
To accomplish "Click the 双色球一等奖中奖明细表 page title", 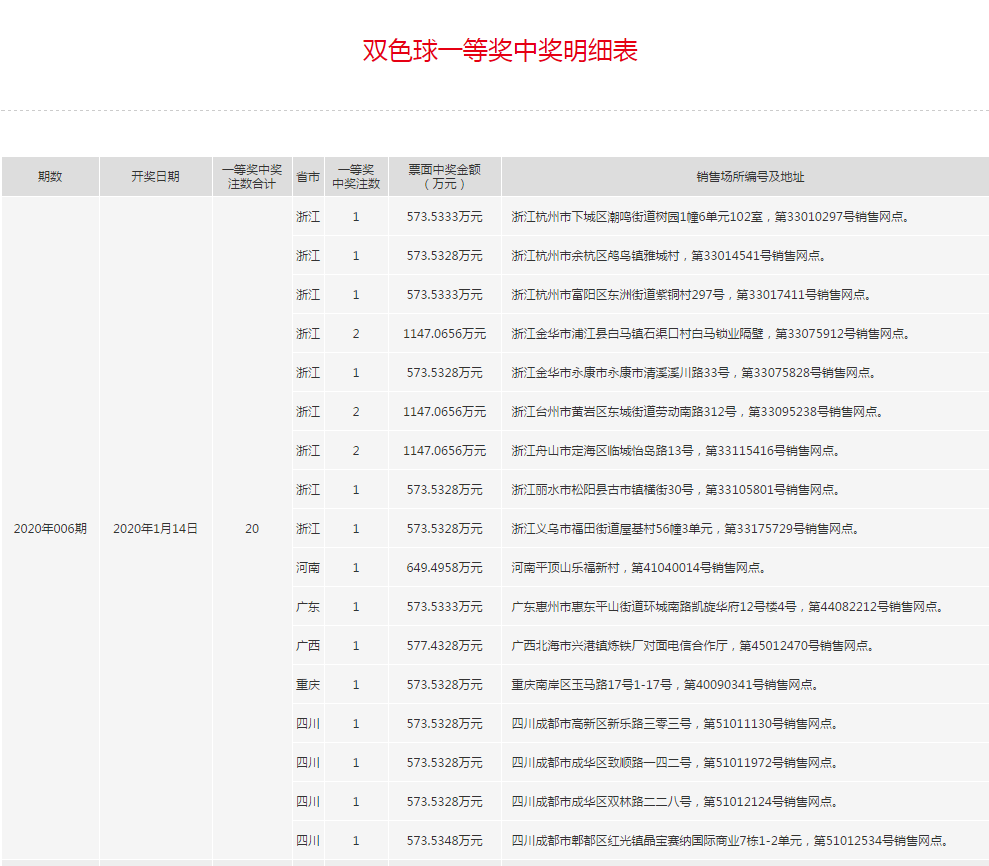I will [x=499, y=51].
